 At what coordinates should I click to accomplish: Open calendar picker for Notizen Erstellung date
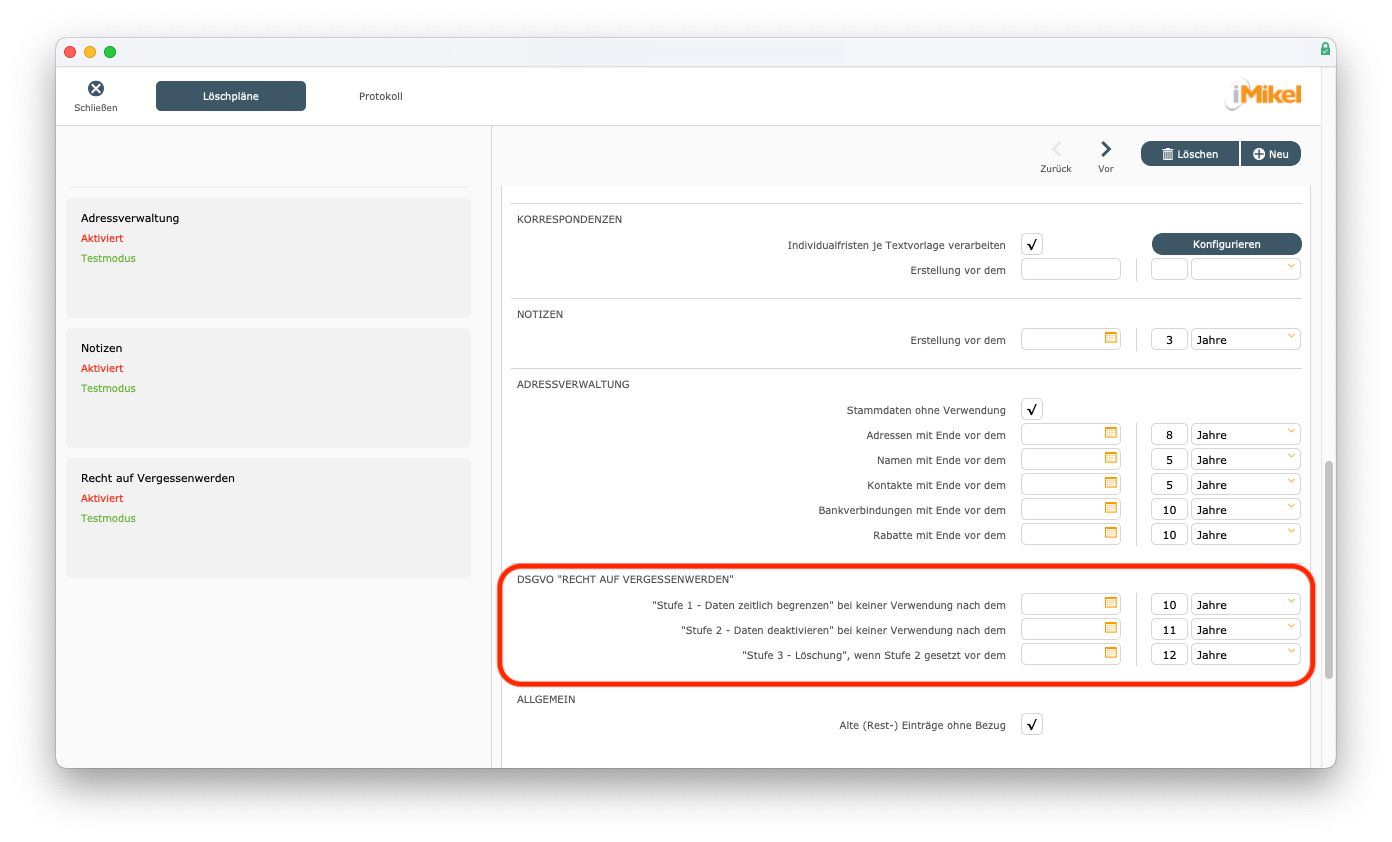pos(1110,338)
